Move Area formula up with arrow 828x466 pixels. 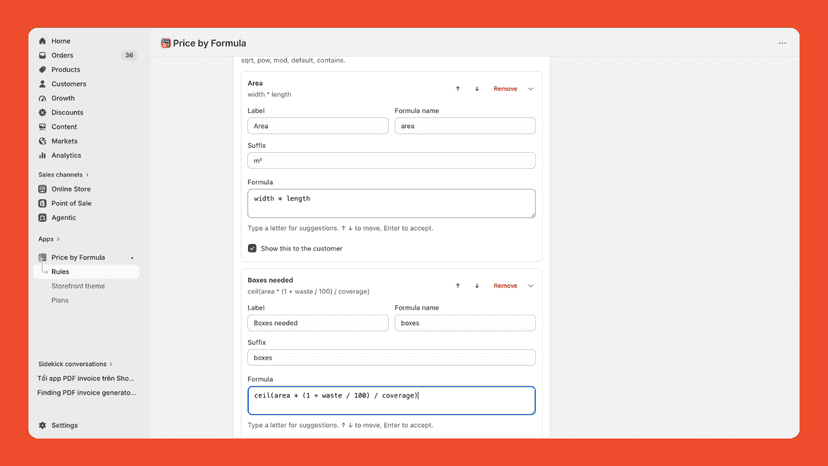coord(458,89)
